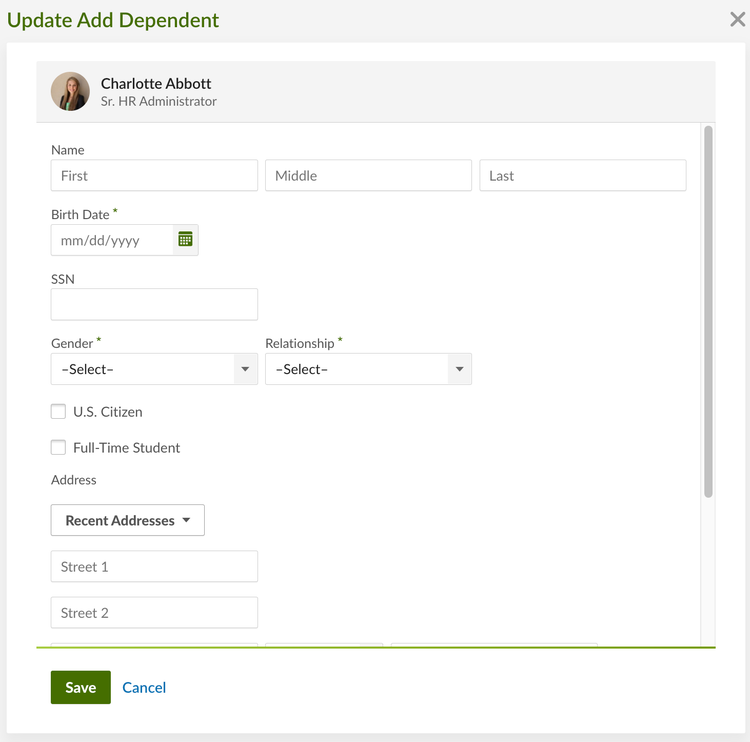This screenshot has height=742, width=750.
Task: Click the Full-Time Student label text
Action: click(x=126, y=448)
